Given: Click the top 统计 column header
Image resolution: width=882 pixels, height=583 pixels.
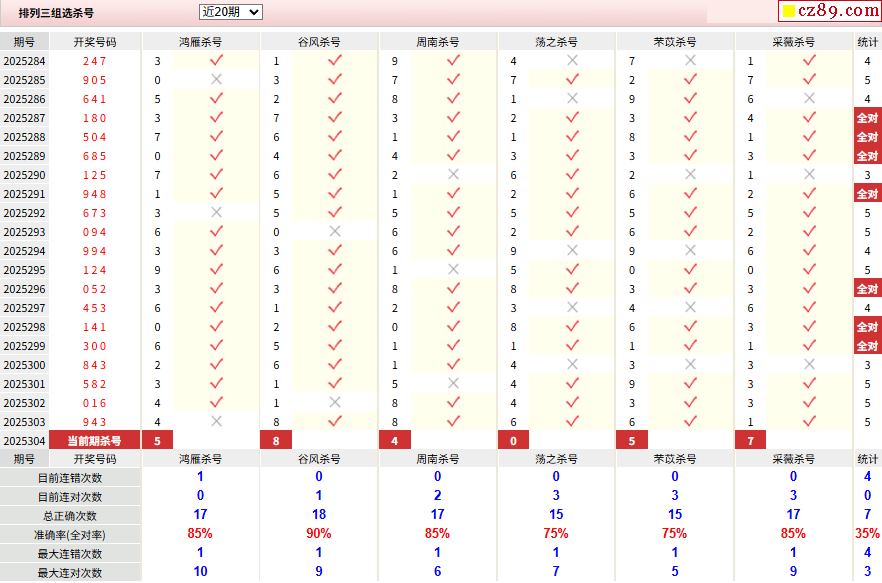Looking at the screenshot, I should (867, 42).
